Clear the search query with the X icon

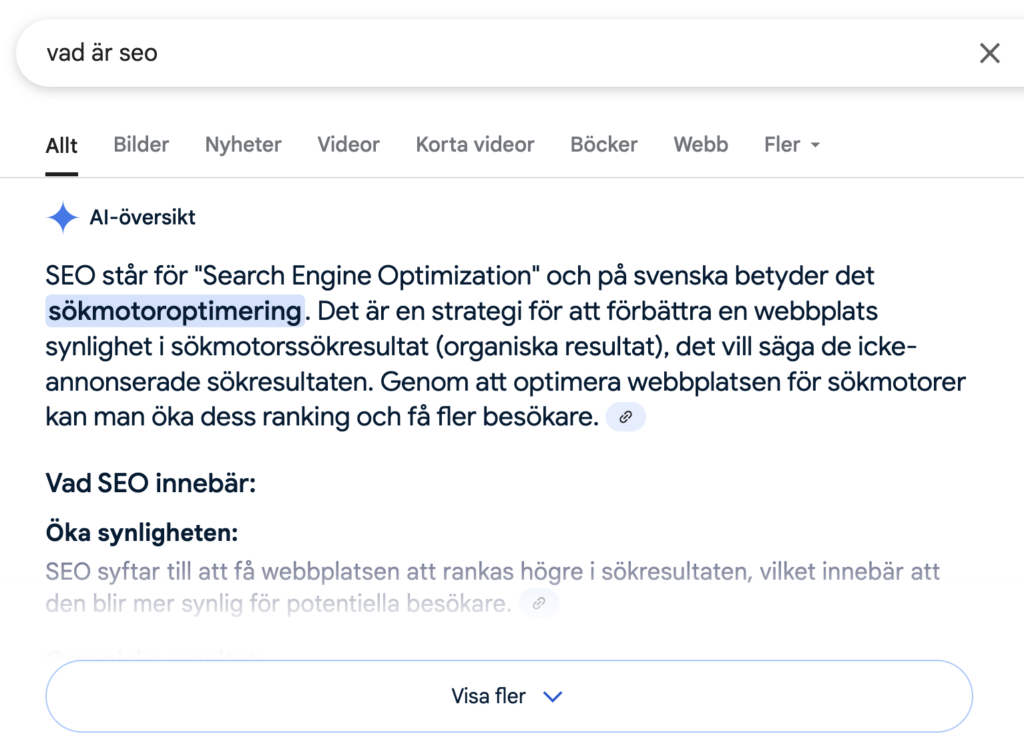(989, 53)
